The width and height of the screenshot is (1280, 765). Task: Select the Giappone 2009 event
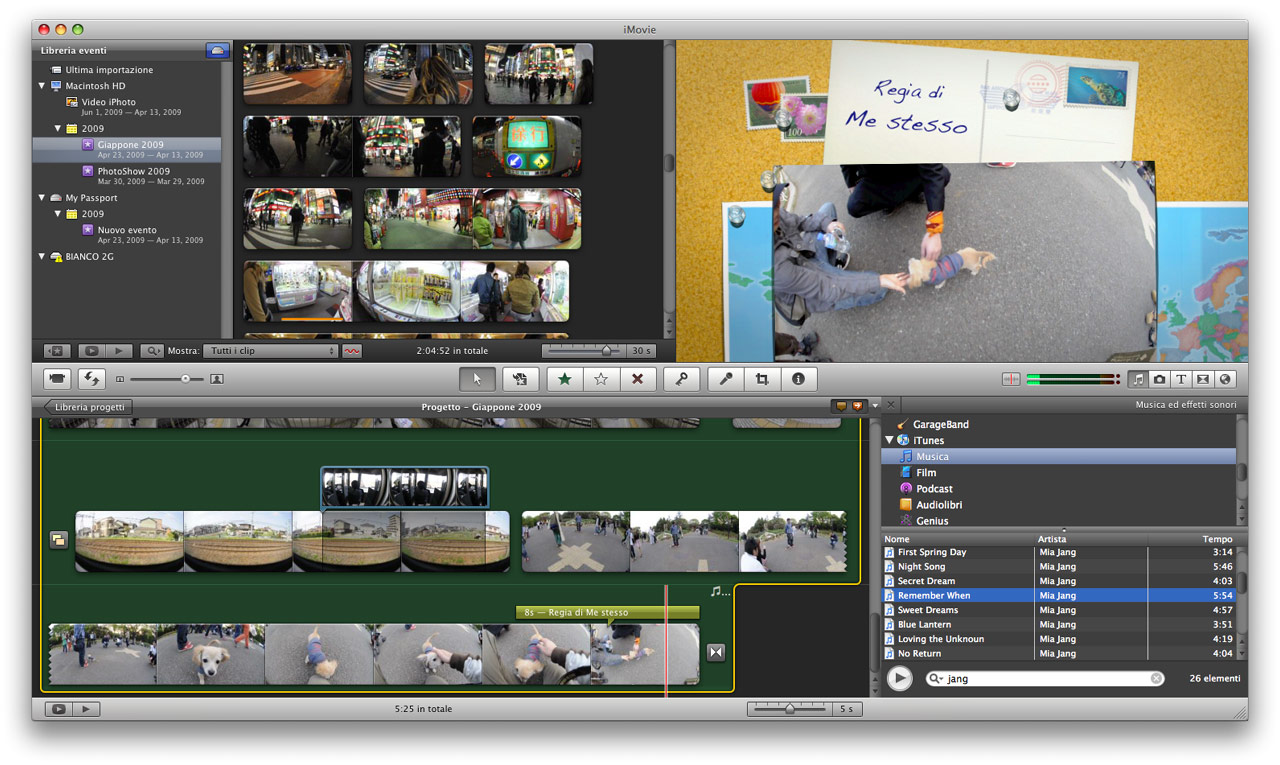[126, 149]
